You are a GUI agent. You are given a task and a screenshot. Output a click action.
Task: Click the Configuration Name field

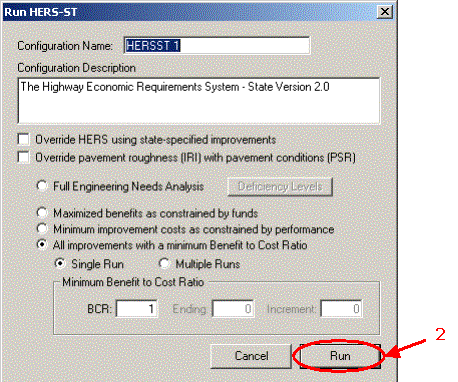(217, 45)
